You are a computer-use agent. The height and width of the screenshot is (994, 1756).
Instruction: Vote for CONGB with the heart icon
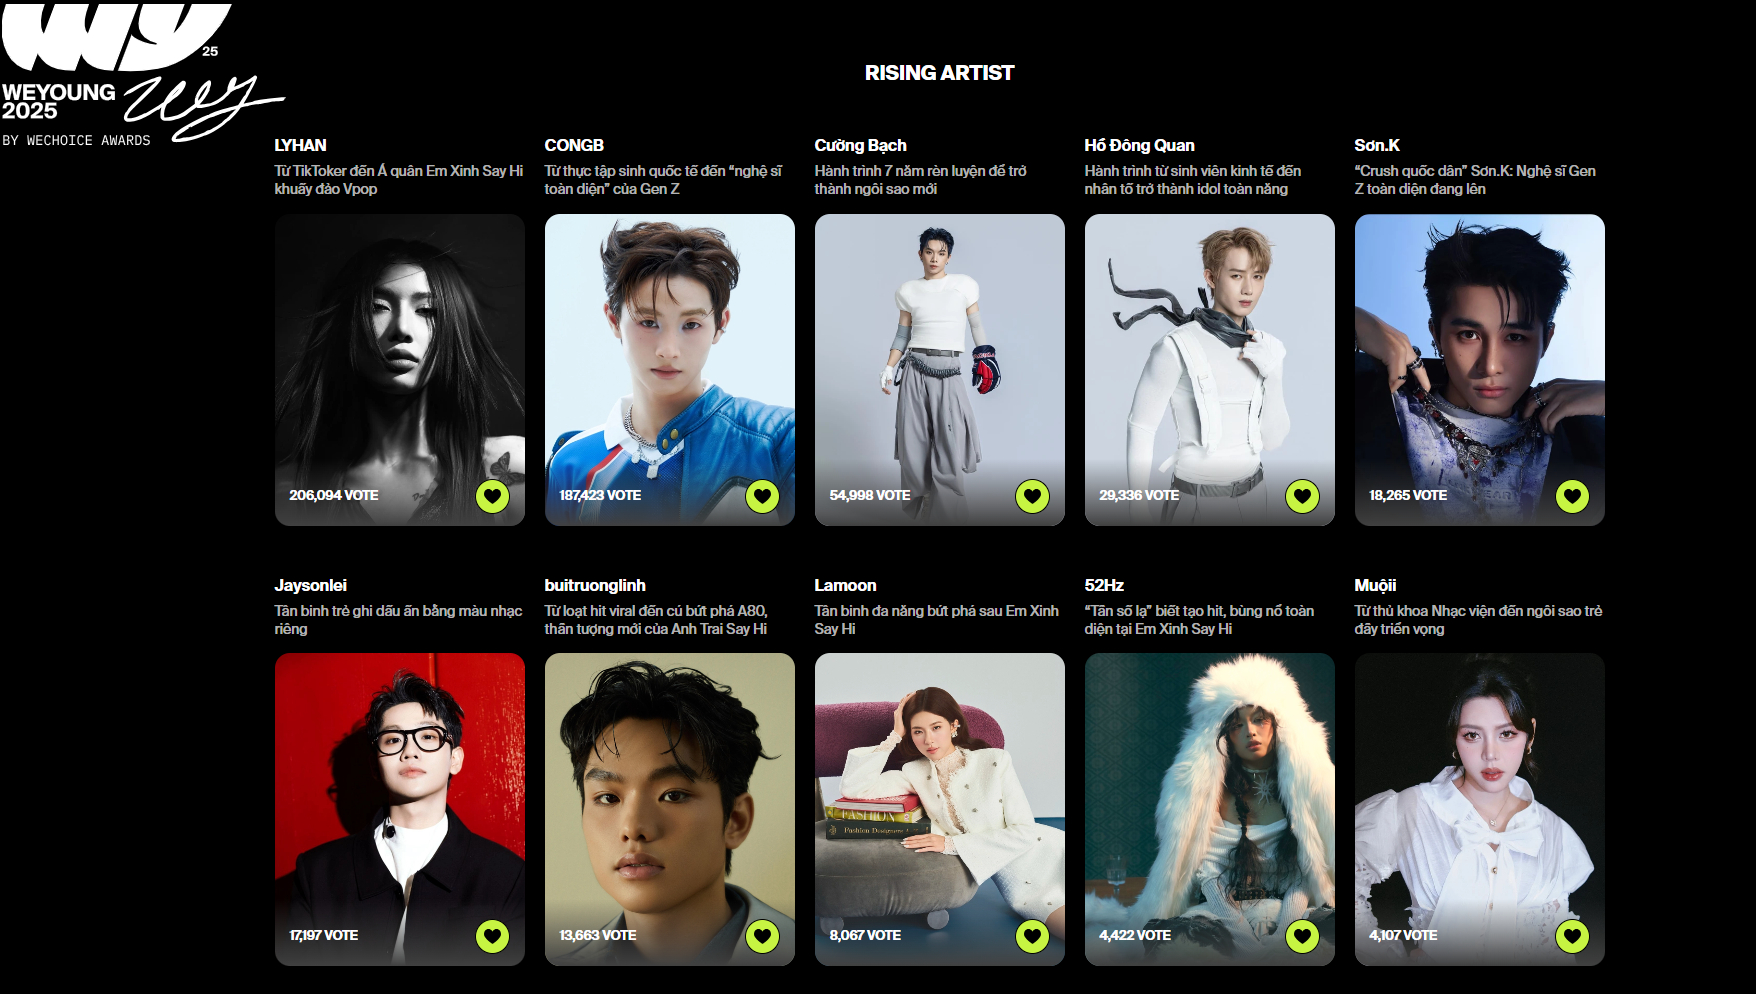762,496
